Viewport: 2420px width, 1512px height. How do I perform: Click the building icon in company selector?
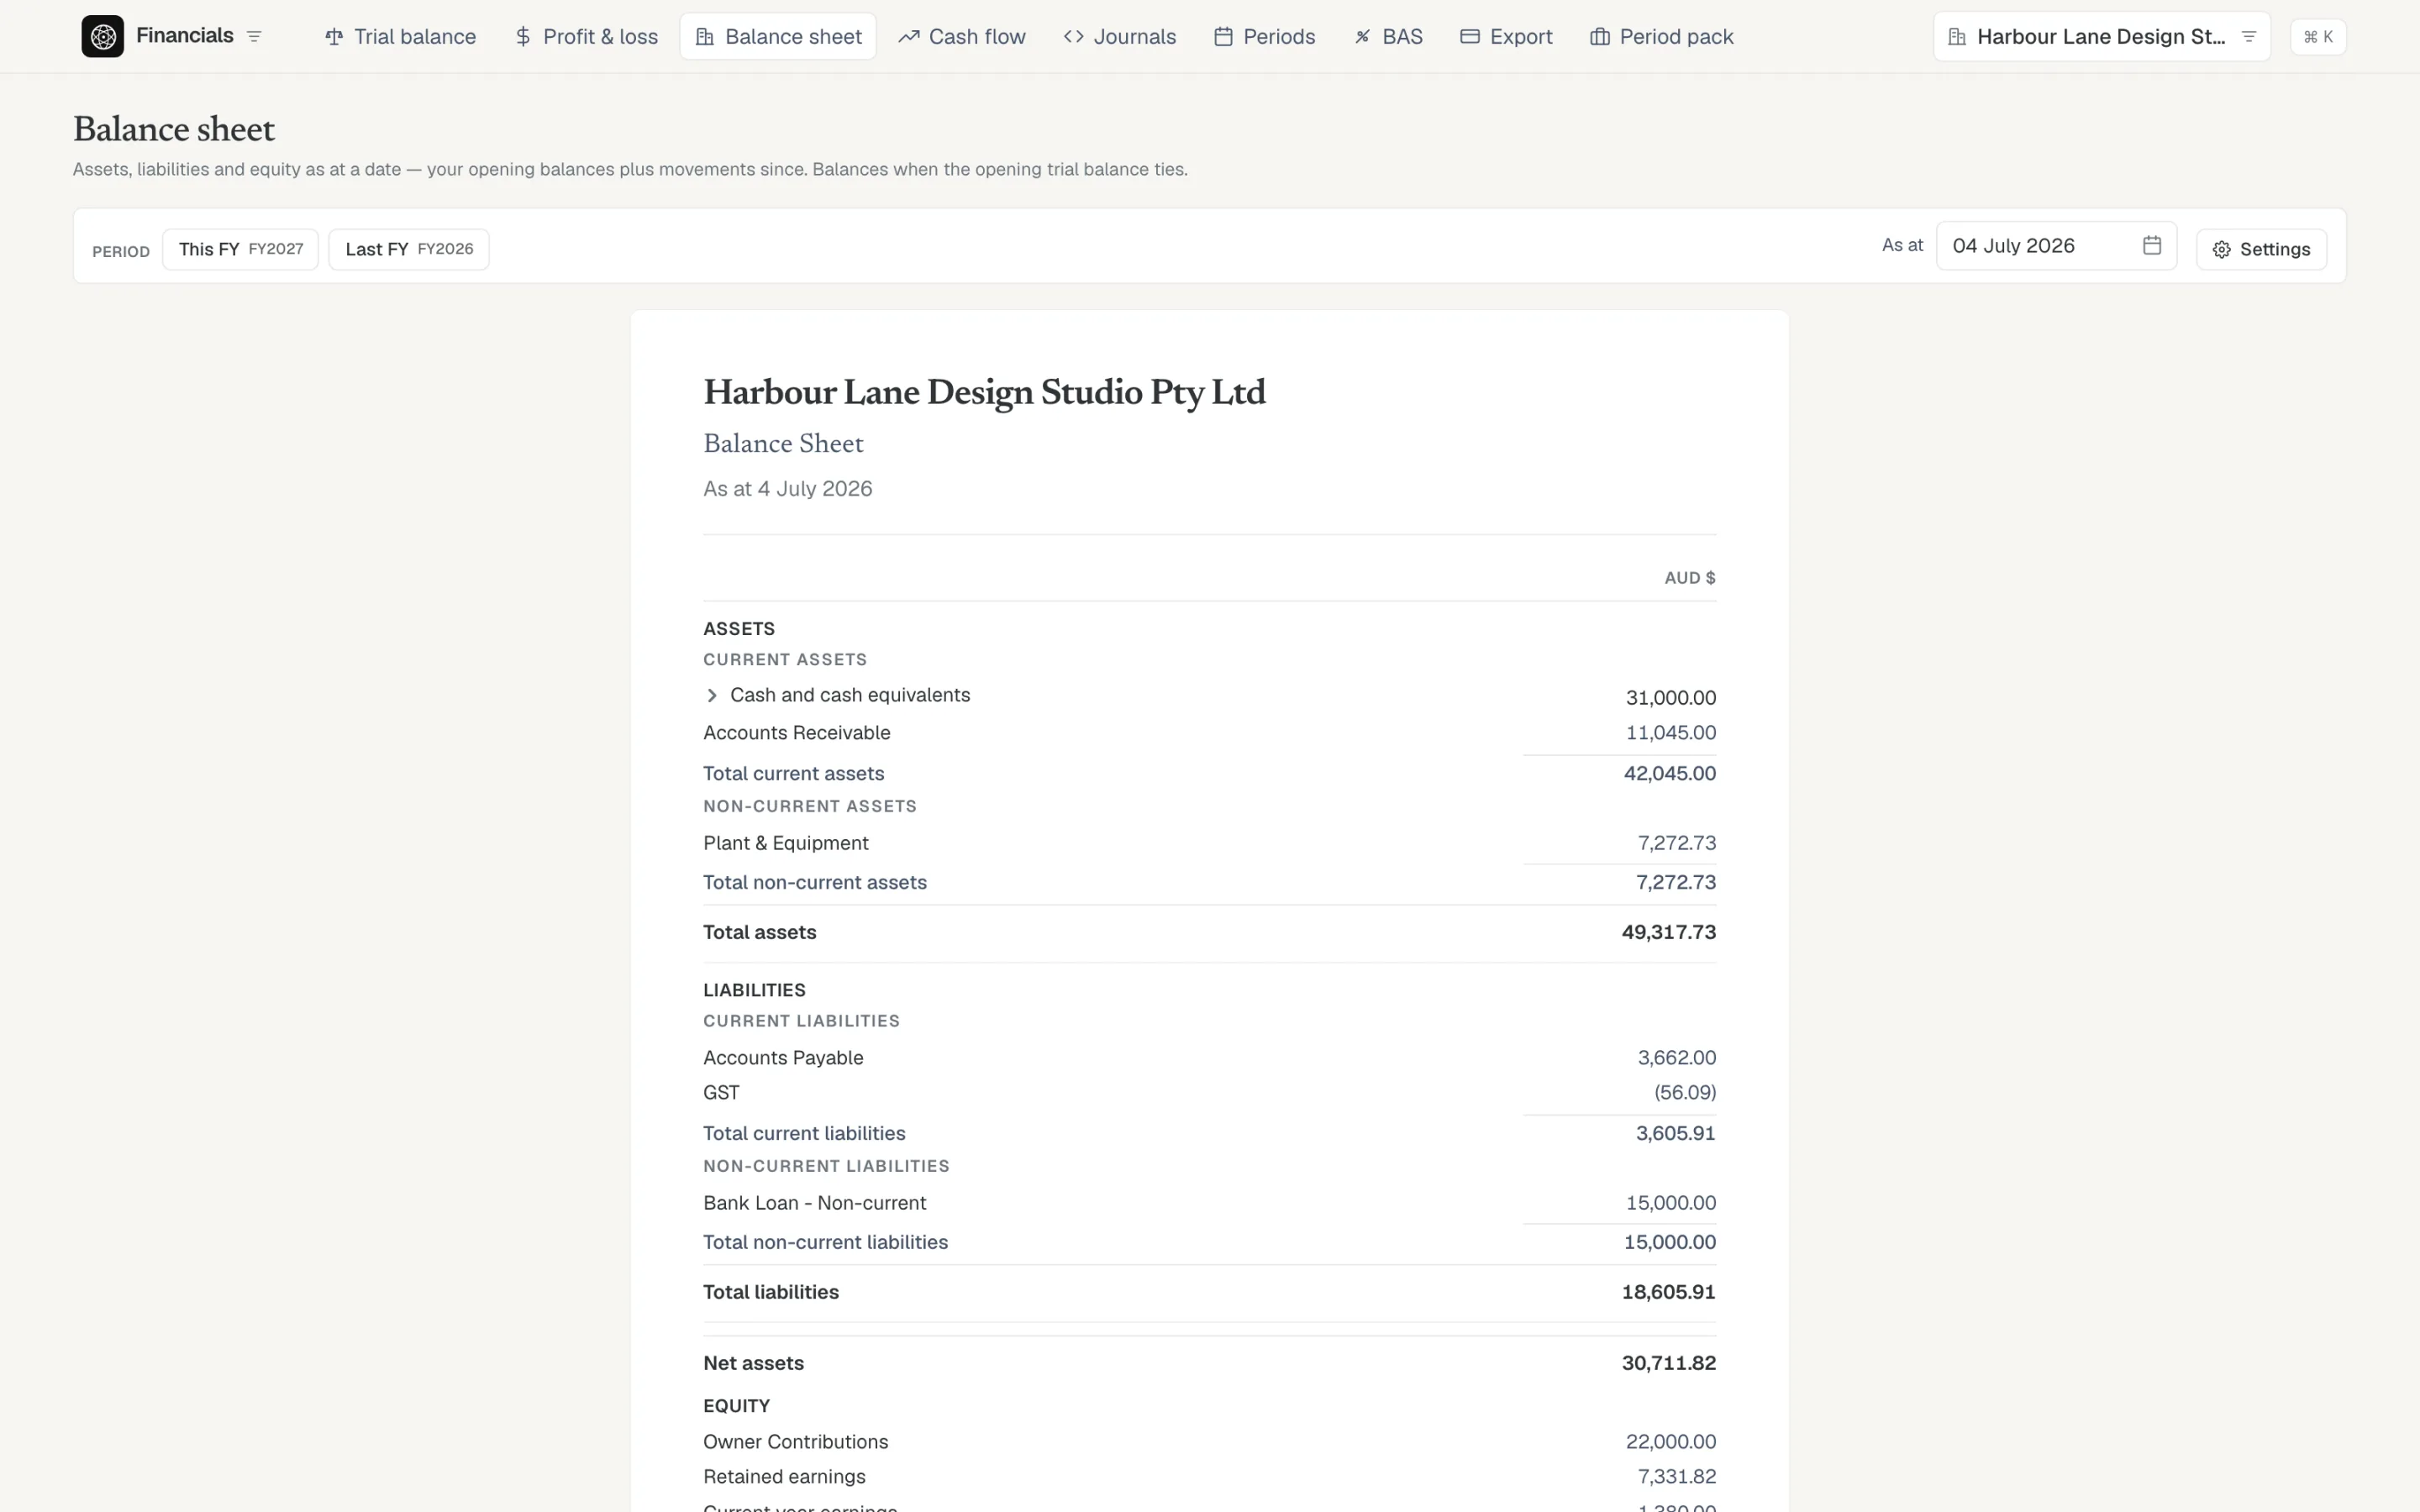point(1958,37)
